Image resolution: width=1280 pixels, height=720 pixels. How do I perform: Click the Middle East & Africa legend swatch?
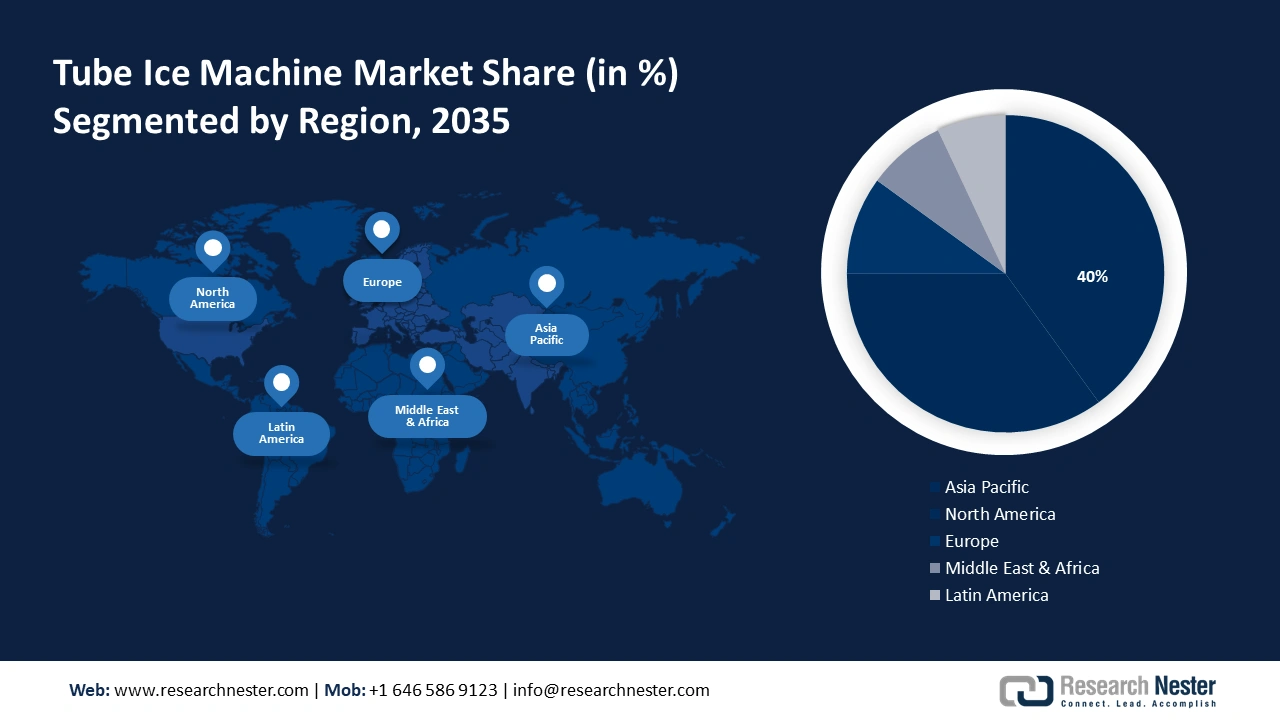(935, 569)
